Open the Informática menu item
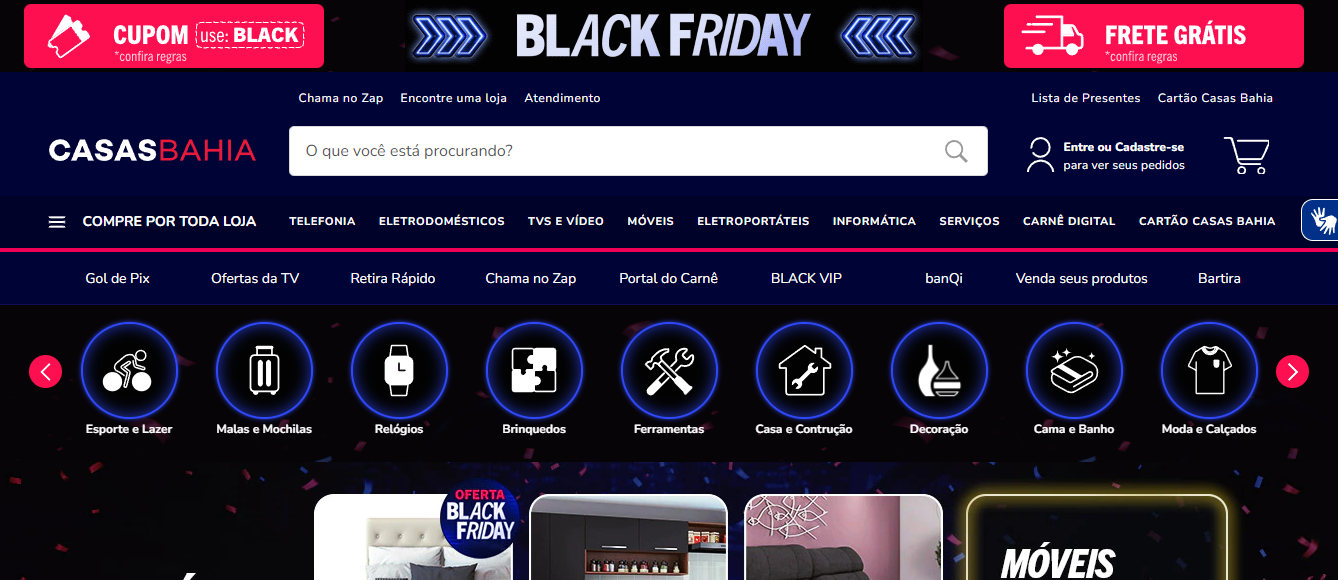This screenshot has width=1338, height=580. click(x=874, y=221)
